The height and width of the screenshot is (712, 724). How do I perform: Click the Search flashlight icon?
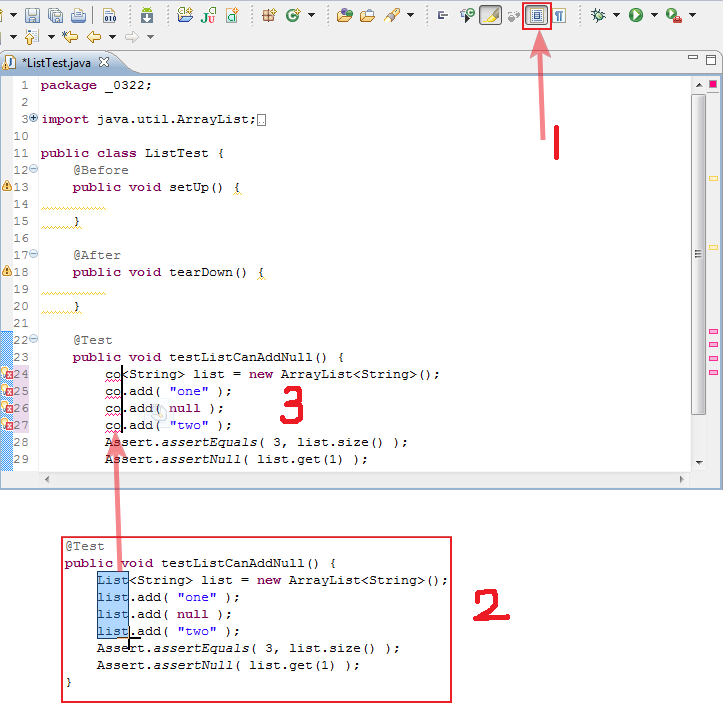pos(392,15)
